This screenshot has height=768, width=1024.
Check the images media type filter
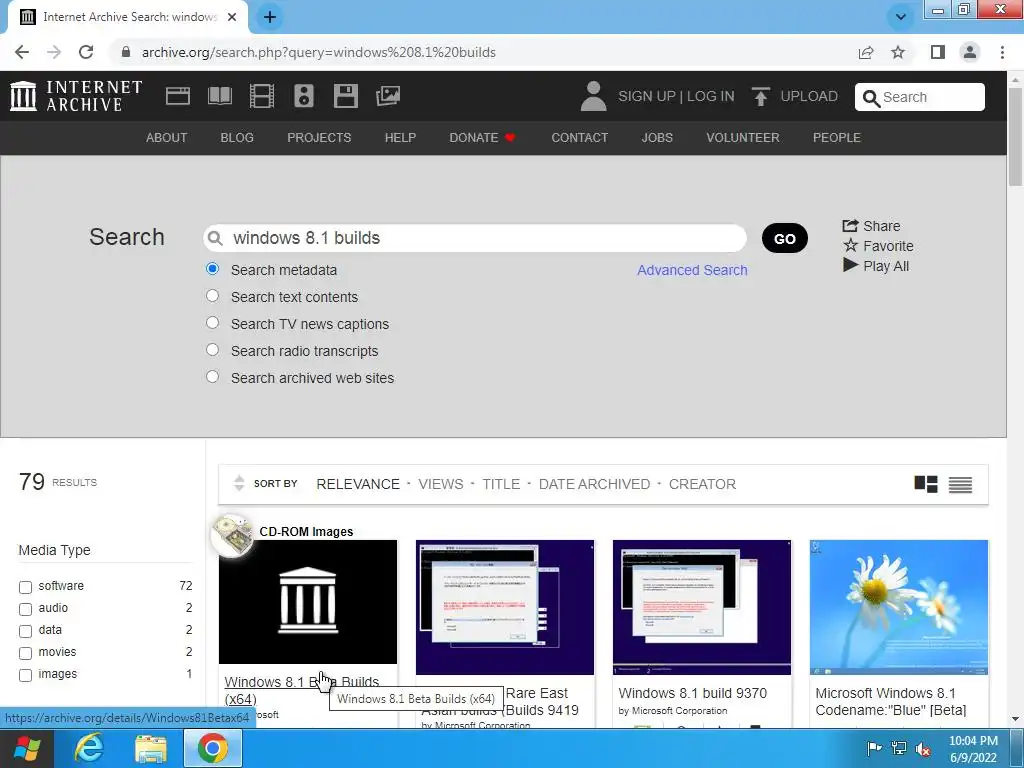coord(25,675)
